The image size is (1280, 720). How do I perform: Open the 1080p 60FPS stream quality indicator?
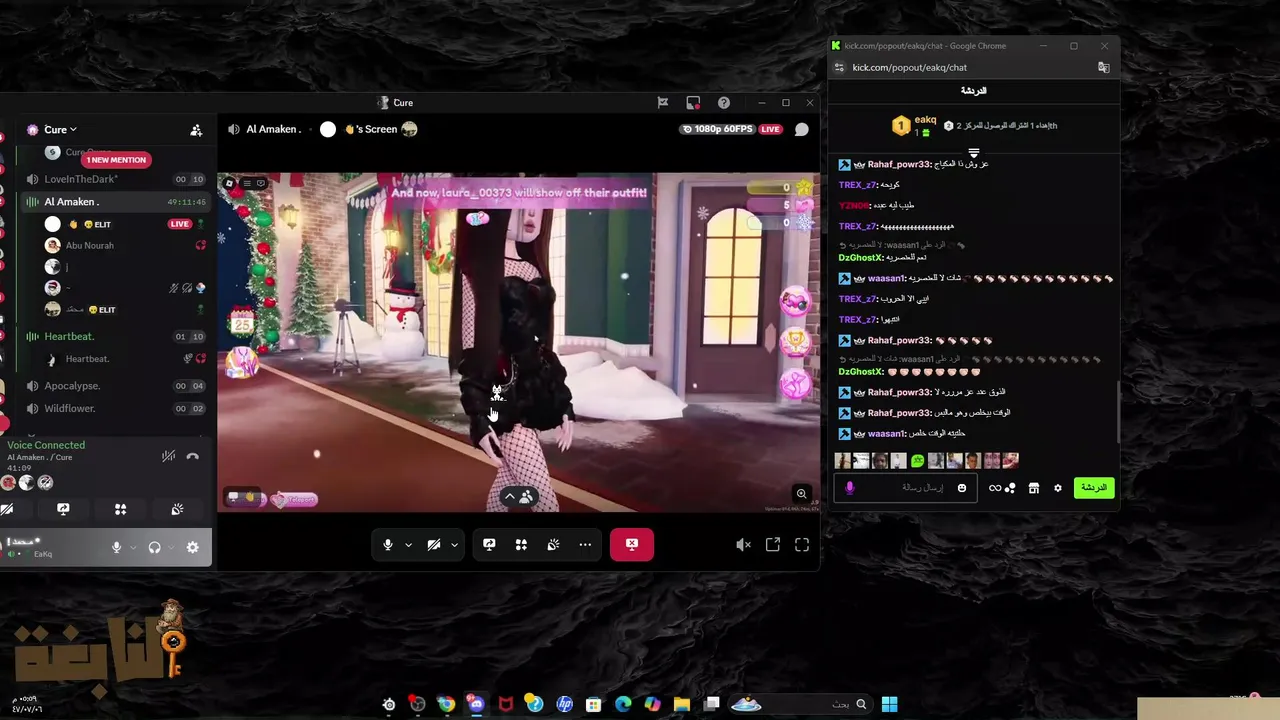pos(717,129)
